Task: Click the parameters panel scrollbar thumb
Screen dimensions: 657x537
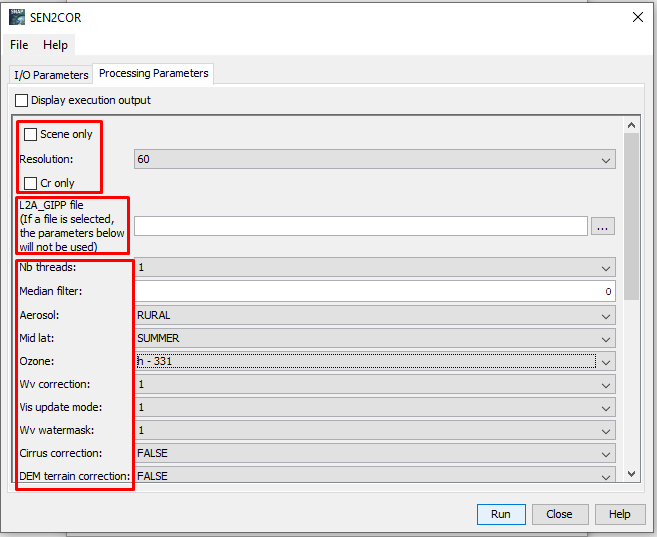Action: (x=631, y=217)
